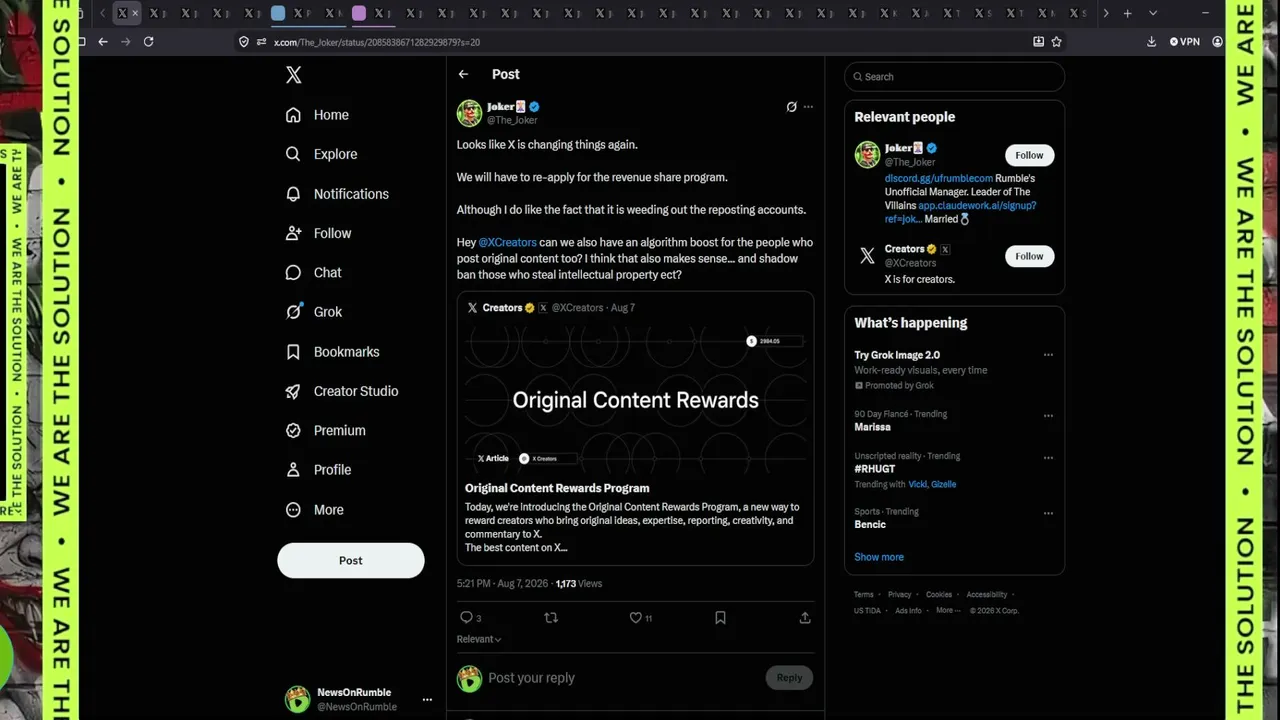Expand the footer More menu
The width and height of the screenshot is (1280, 720).
click(946, 611)
